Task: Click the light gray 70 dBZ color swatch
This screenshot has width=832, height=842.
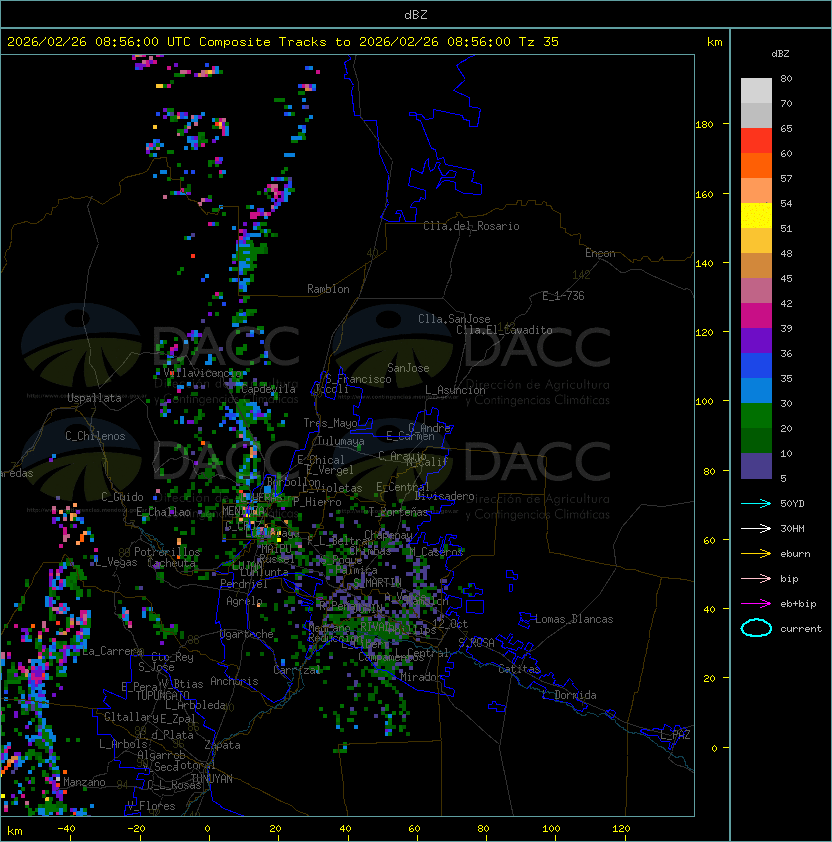Action: click(756, 91)
